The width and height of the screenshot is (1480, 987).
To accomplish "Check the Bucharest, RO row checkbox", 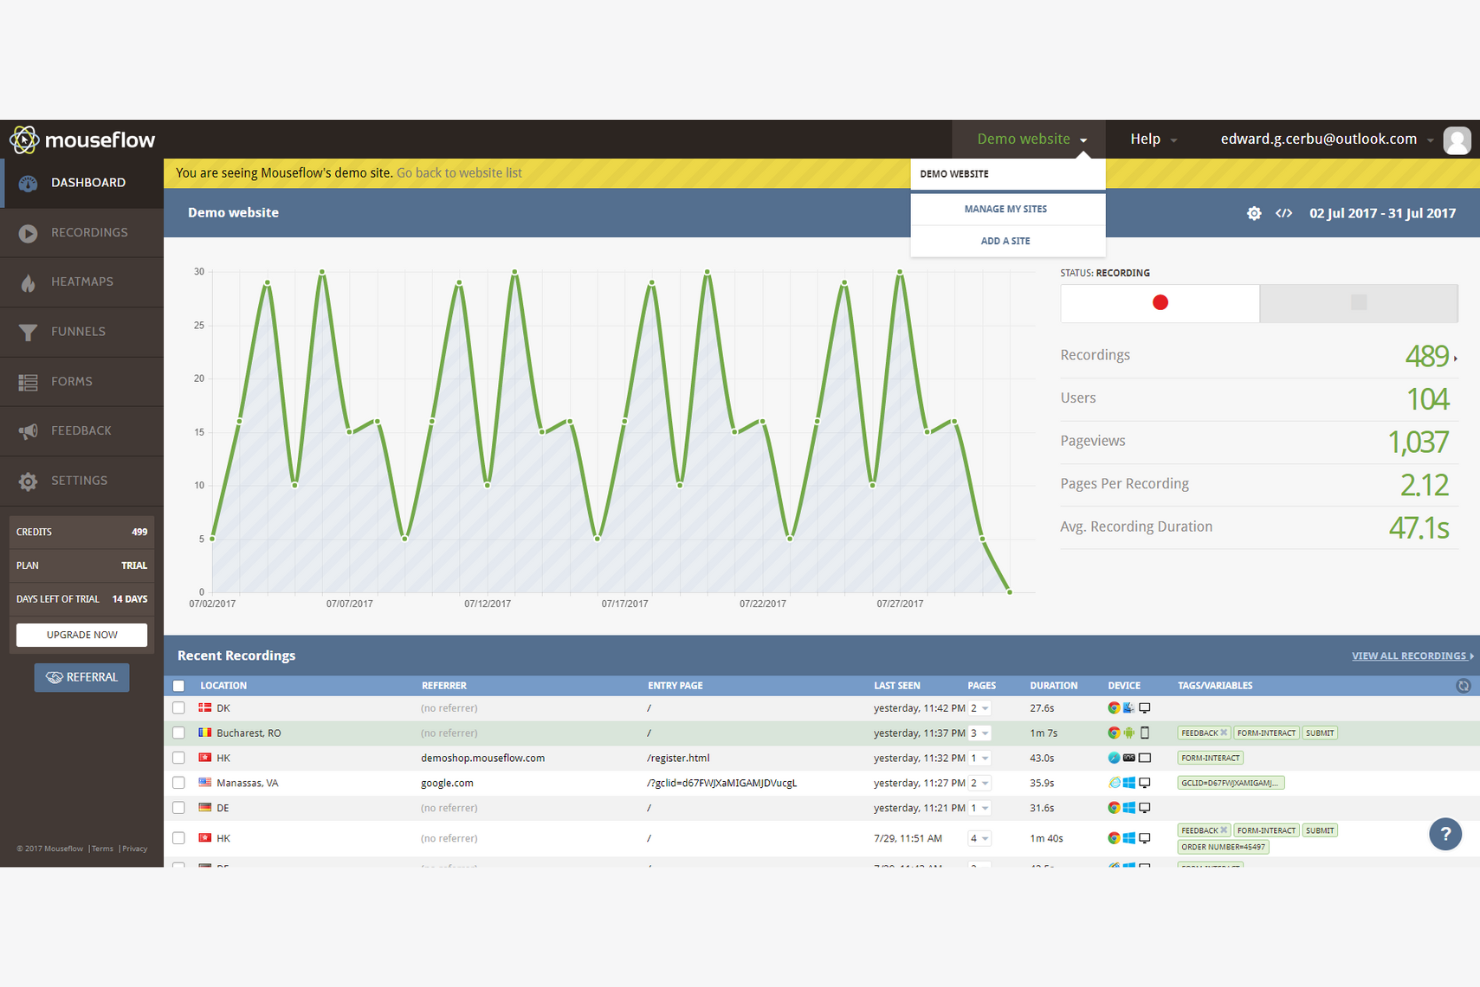I will click(x=179, y=733).
